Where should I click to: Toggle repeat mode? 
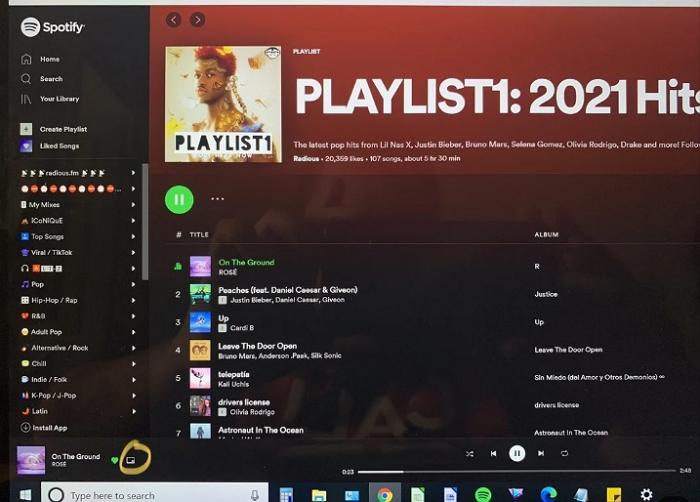(x=564, y=453)
